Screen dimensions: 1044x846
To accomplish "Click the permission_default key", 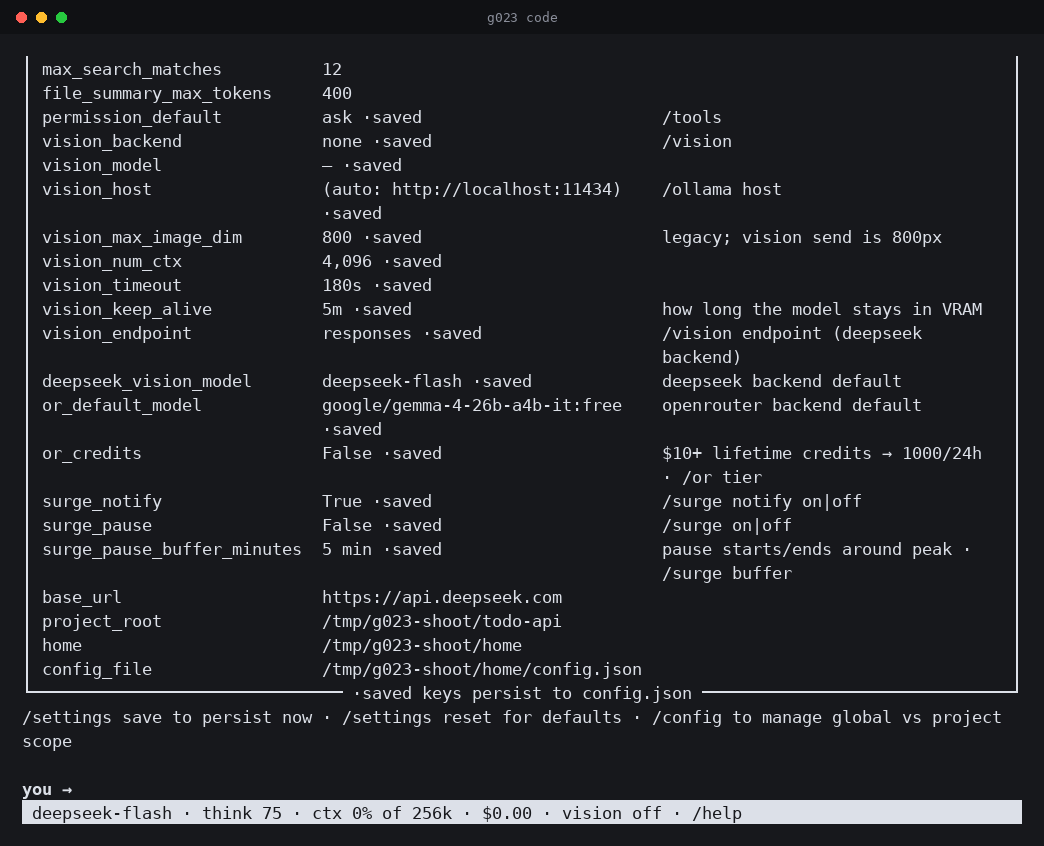I will click(132, 117).
